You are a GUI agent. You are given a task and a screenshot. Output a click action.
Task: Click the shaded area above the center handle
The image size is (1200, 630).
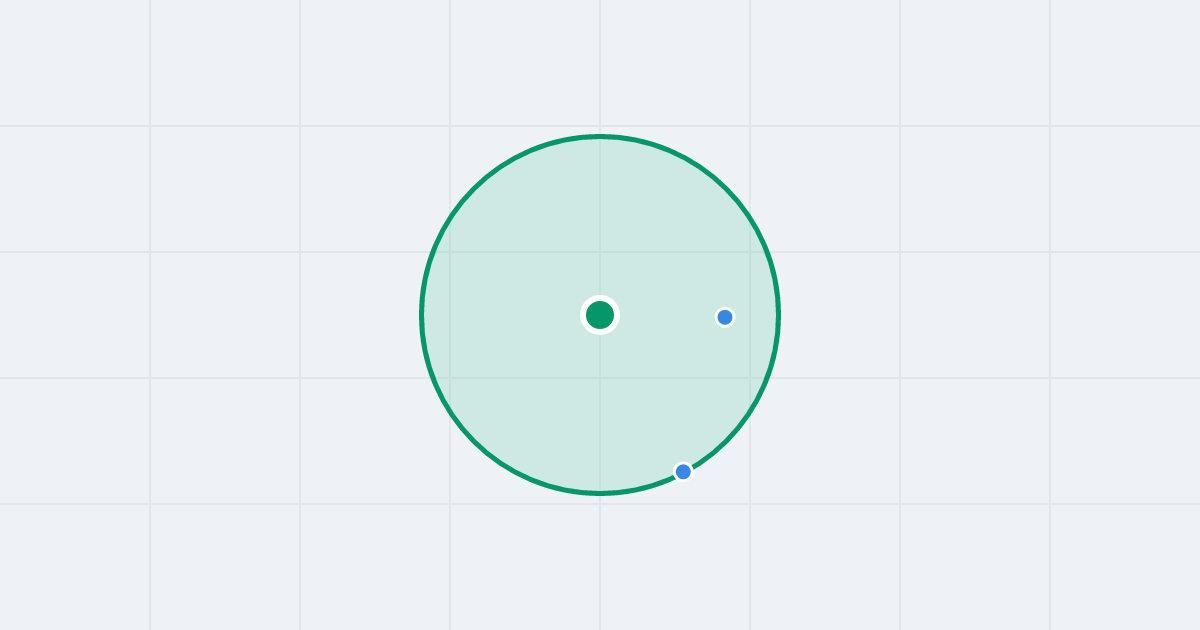click(600, 220)
